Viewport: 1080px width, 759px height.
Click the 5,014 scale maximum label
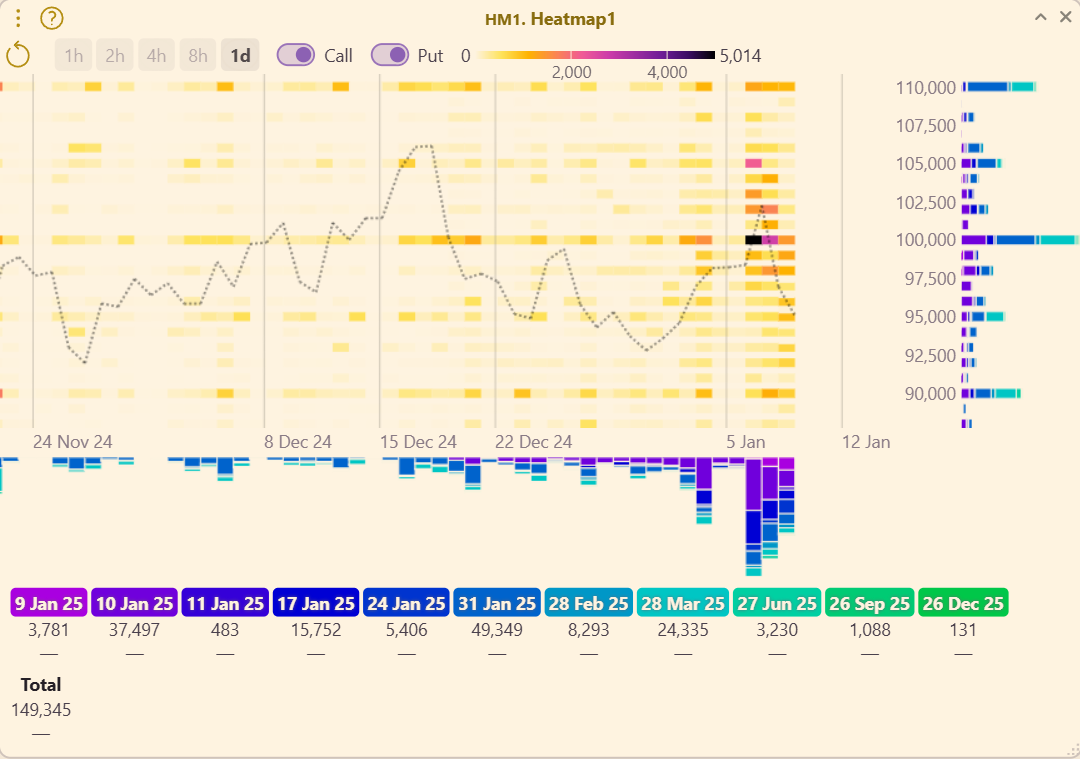click(740, 55)
